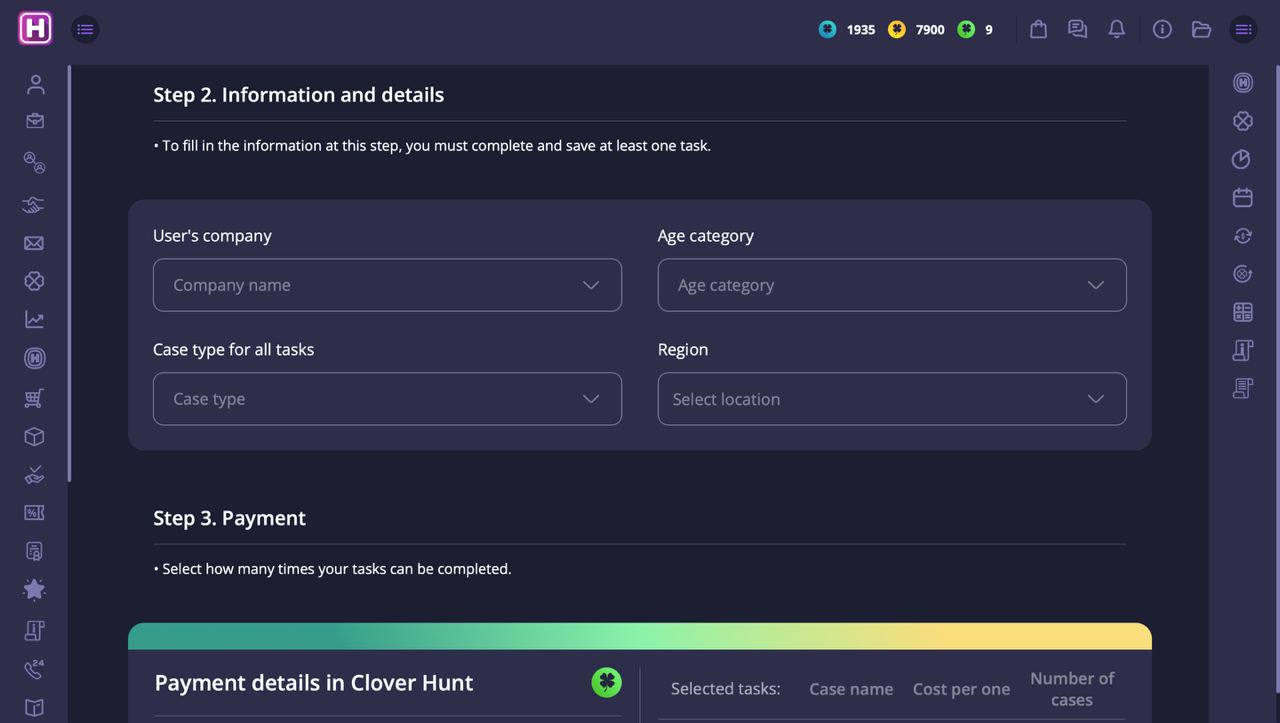Open the 24-hour support phone icon

[34, 669]
